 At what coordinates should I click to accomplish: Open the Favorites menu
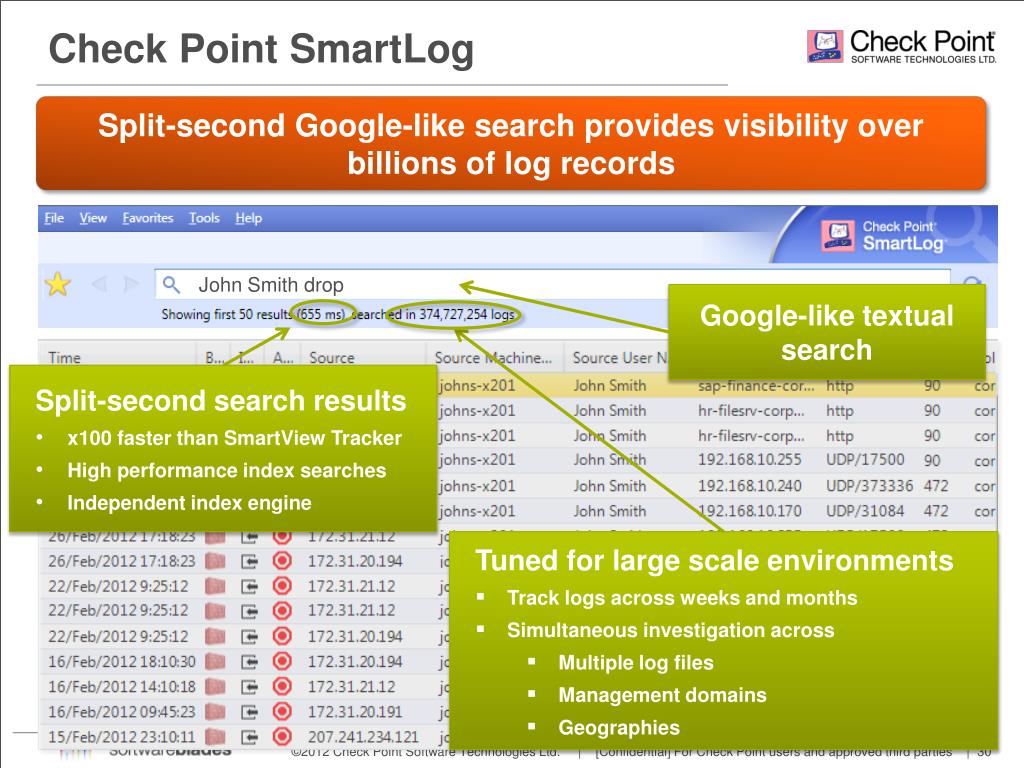(x=148, y=218)
